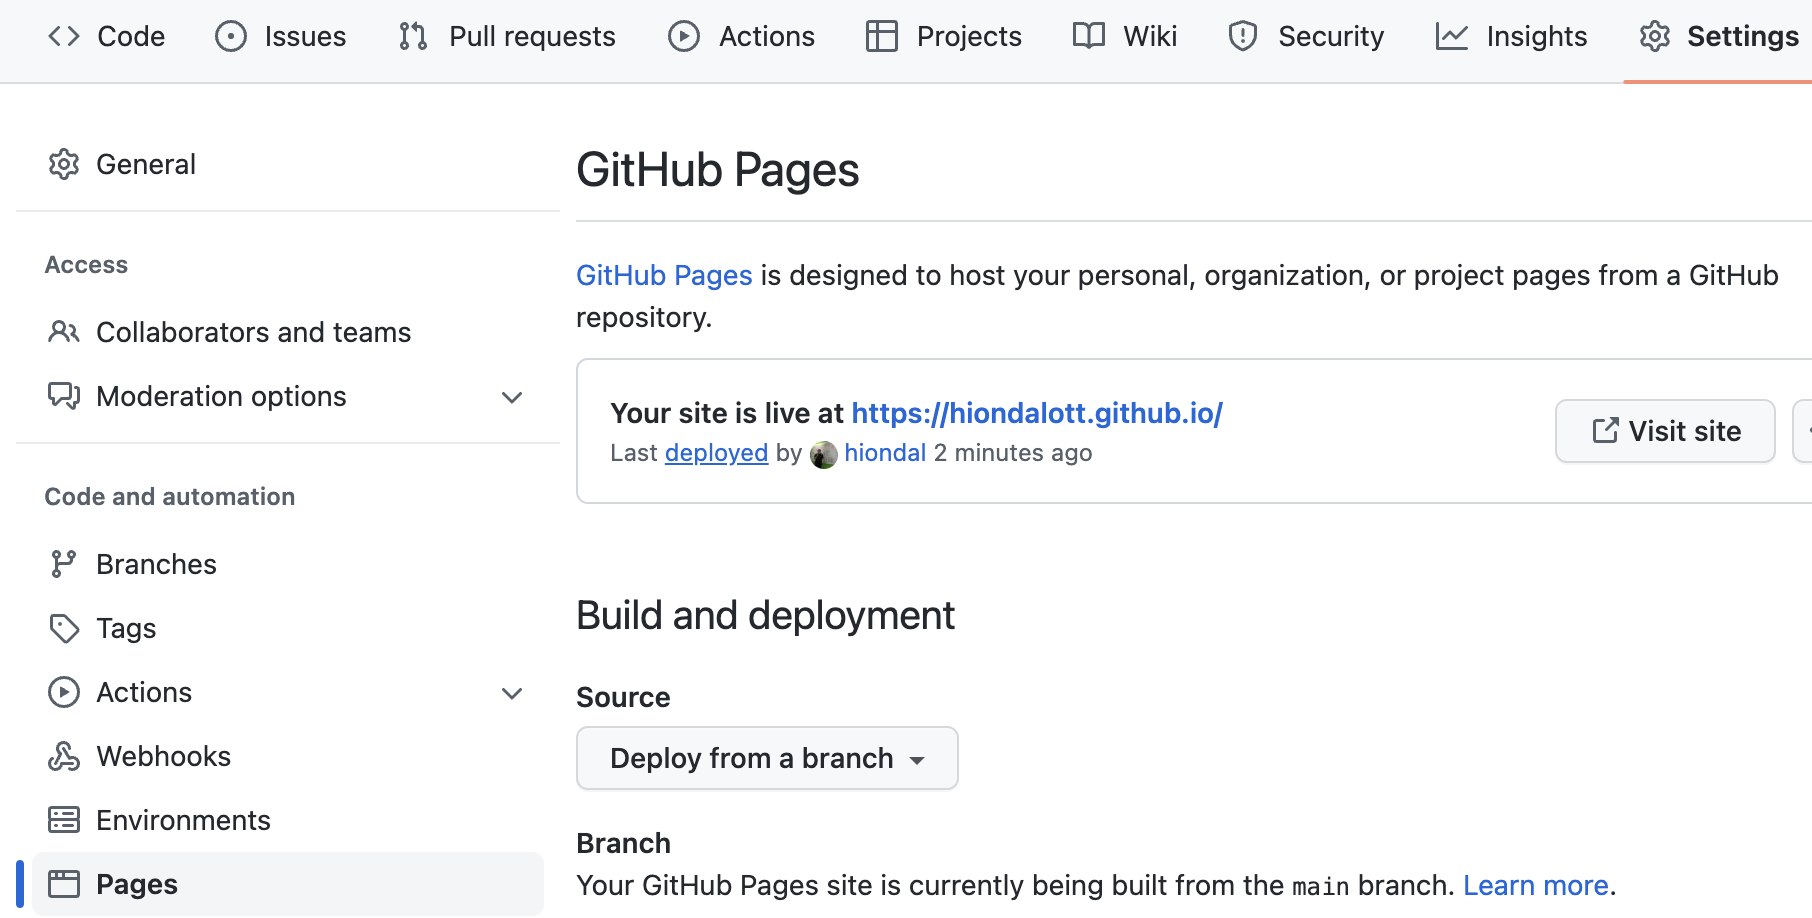This screenshot has width=1812, height=918.
Task: Switch to the Issues tab
Action: click(x=280, y=36)
